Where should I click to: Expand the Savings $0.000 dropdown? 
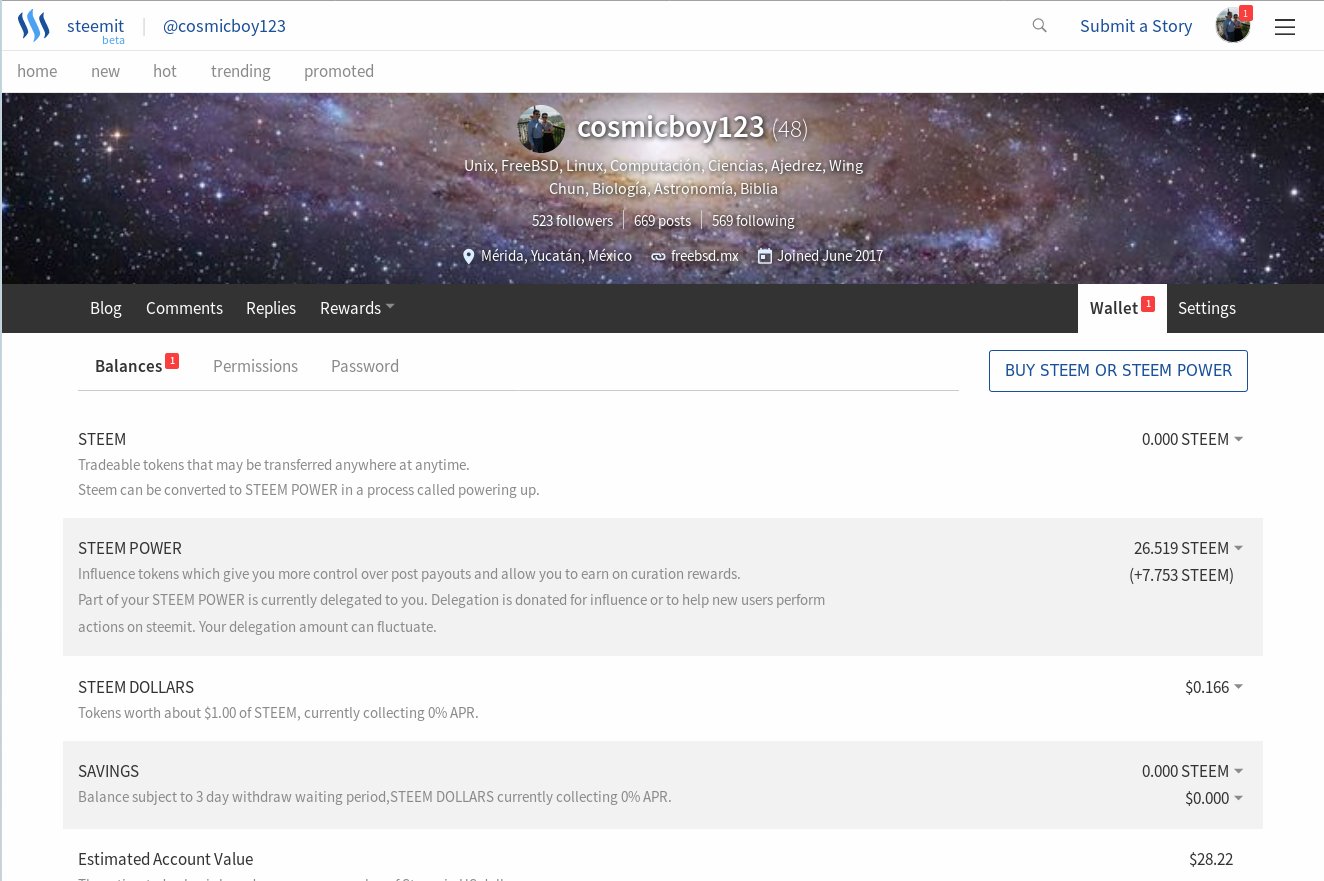(x=1214, y=798)
